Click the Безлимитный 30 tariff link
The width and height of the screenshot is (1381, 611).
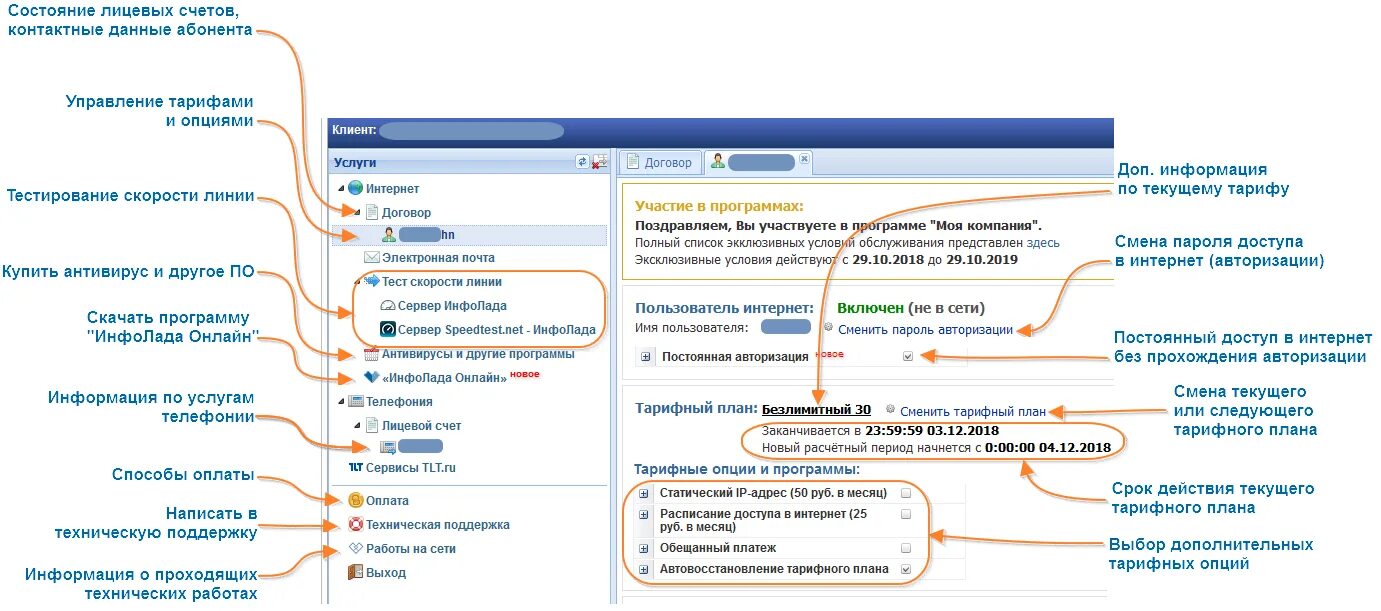click(x=816, y=409)
